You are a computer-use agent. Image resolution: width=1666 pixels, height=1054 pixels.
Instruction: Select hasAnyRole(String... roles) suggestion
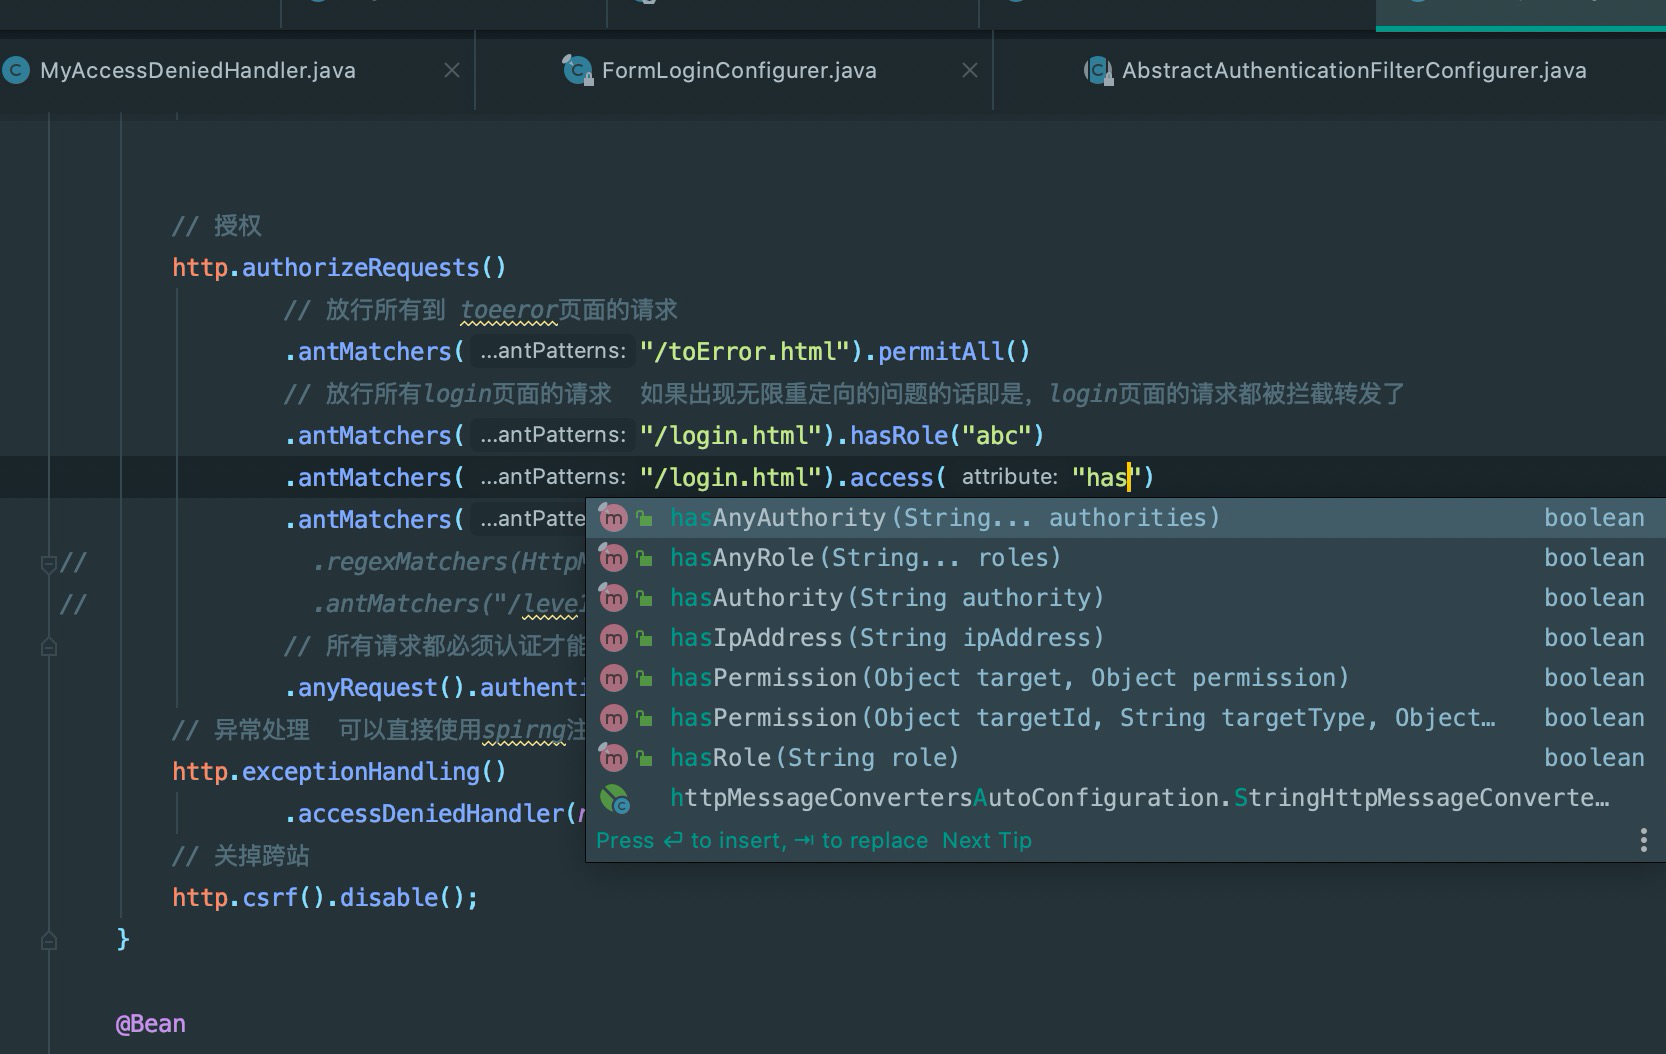click(1125, 558)
